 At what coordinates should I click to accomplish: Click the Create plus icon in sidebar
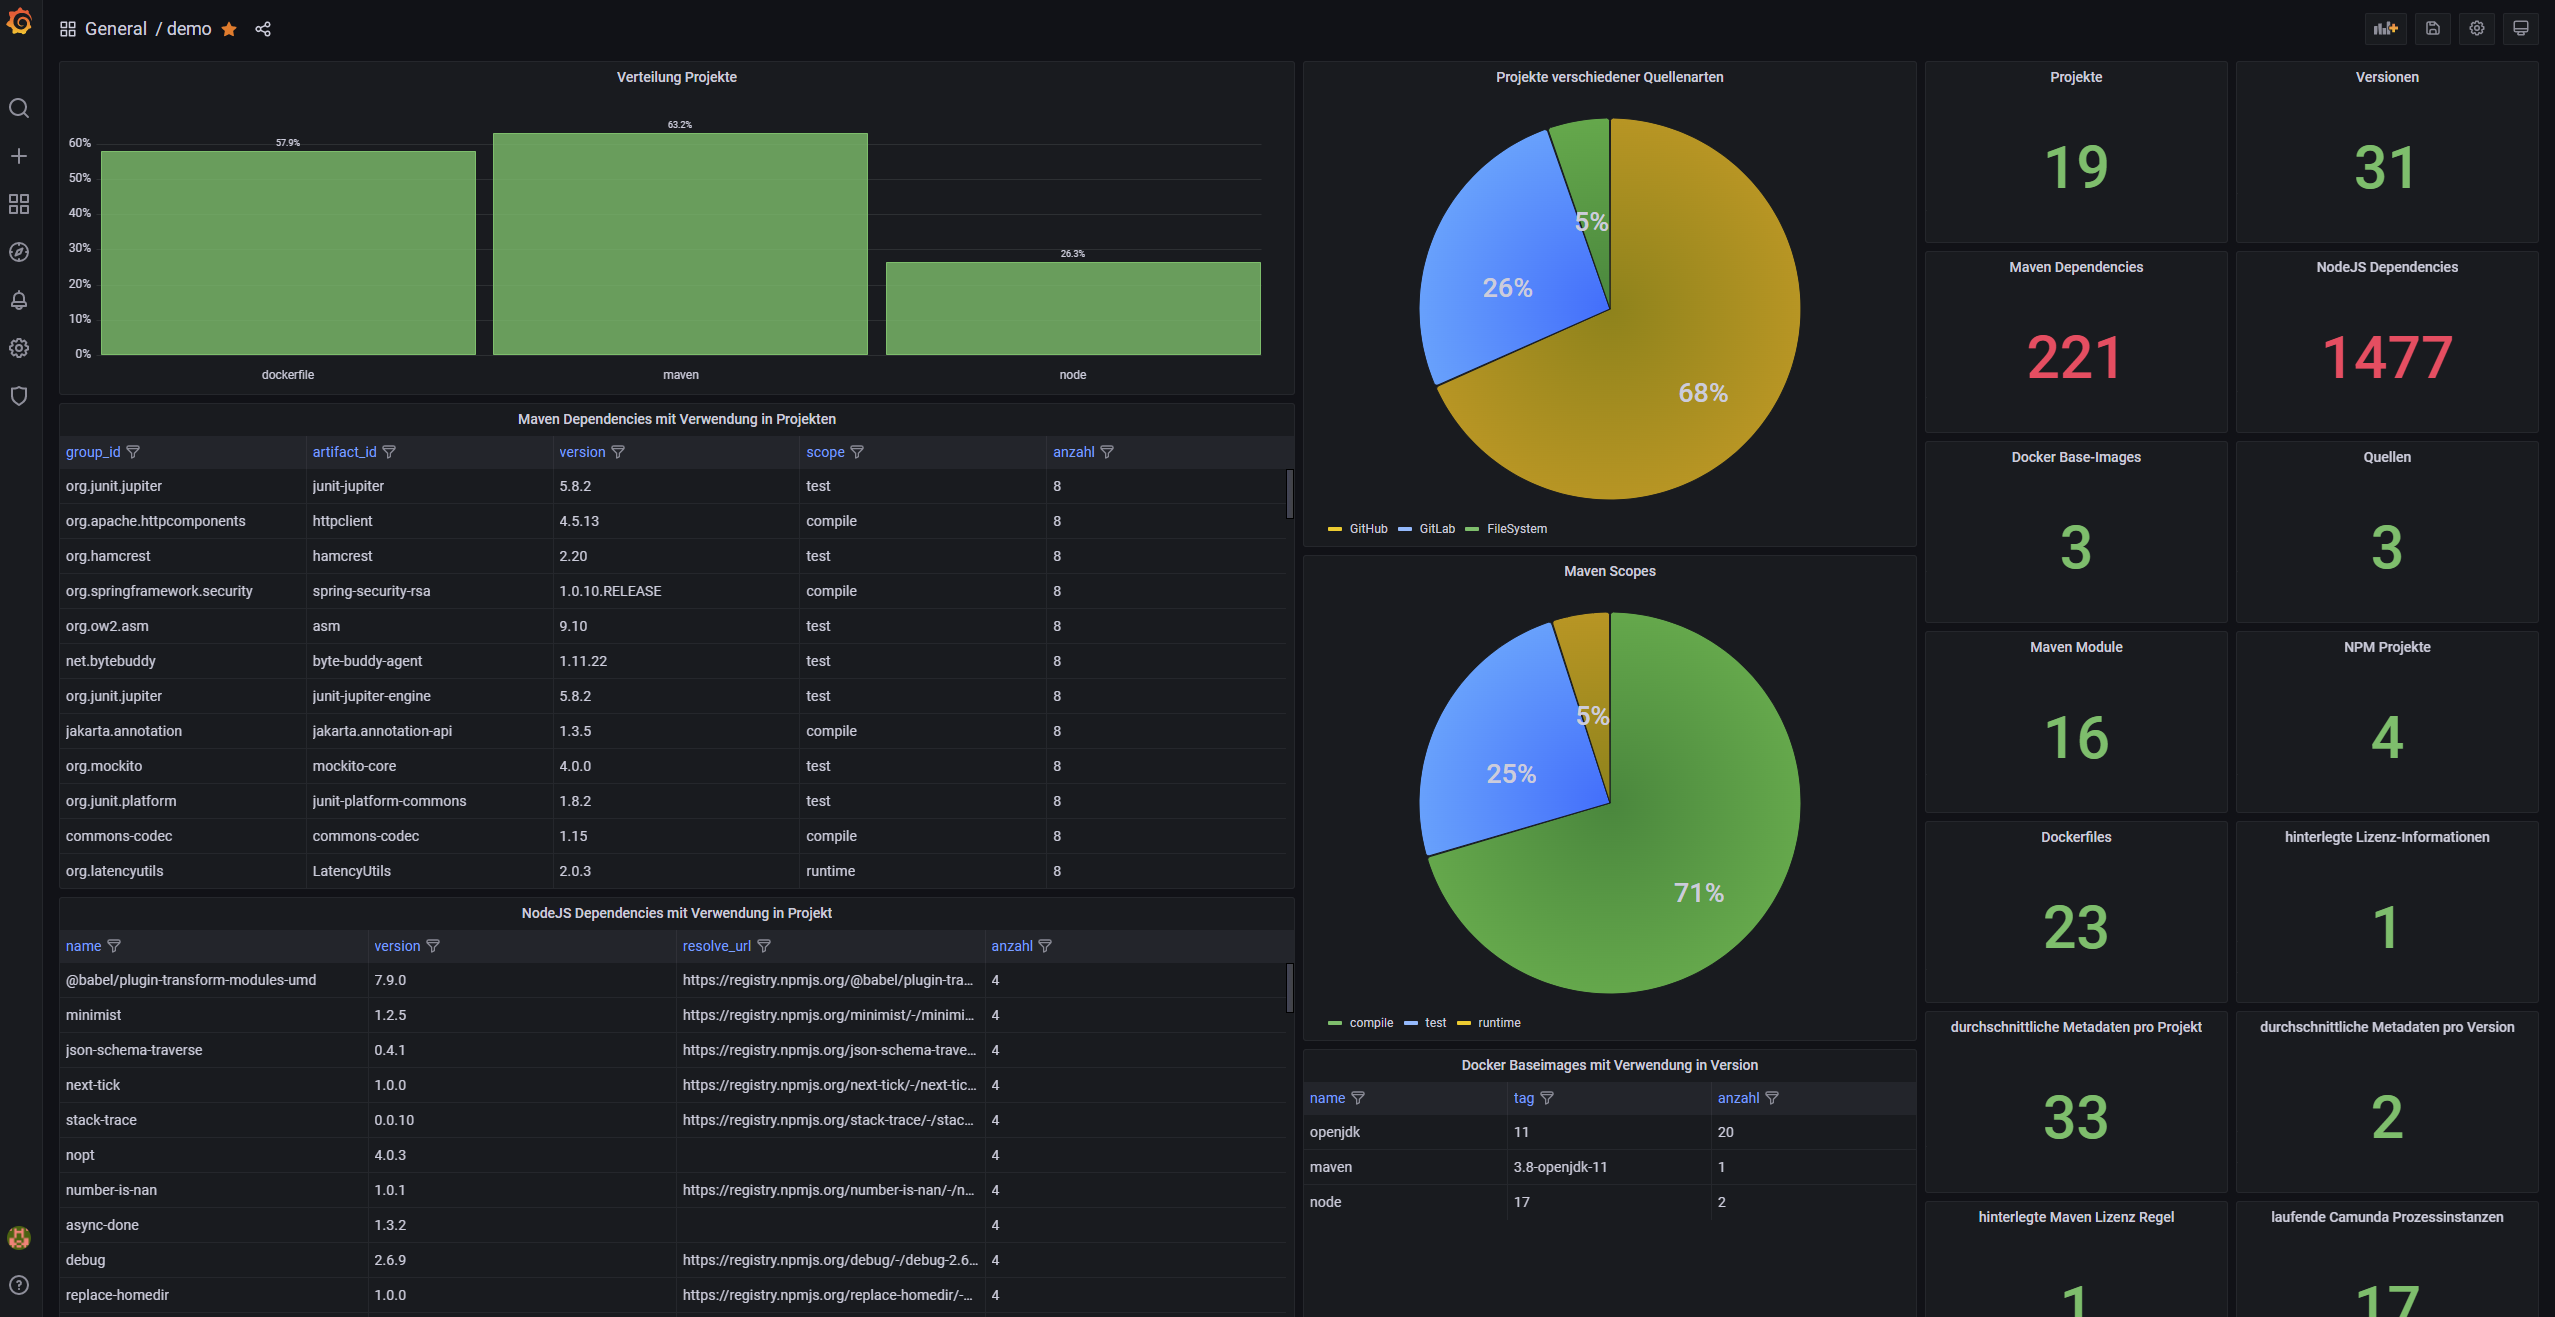(x=19, y=156)
